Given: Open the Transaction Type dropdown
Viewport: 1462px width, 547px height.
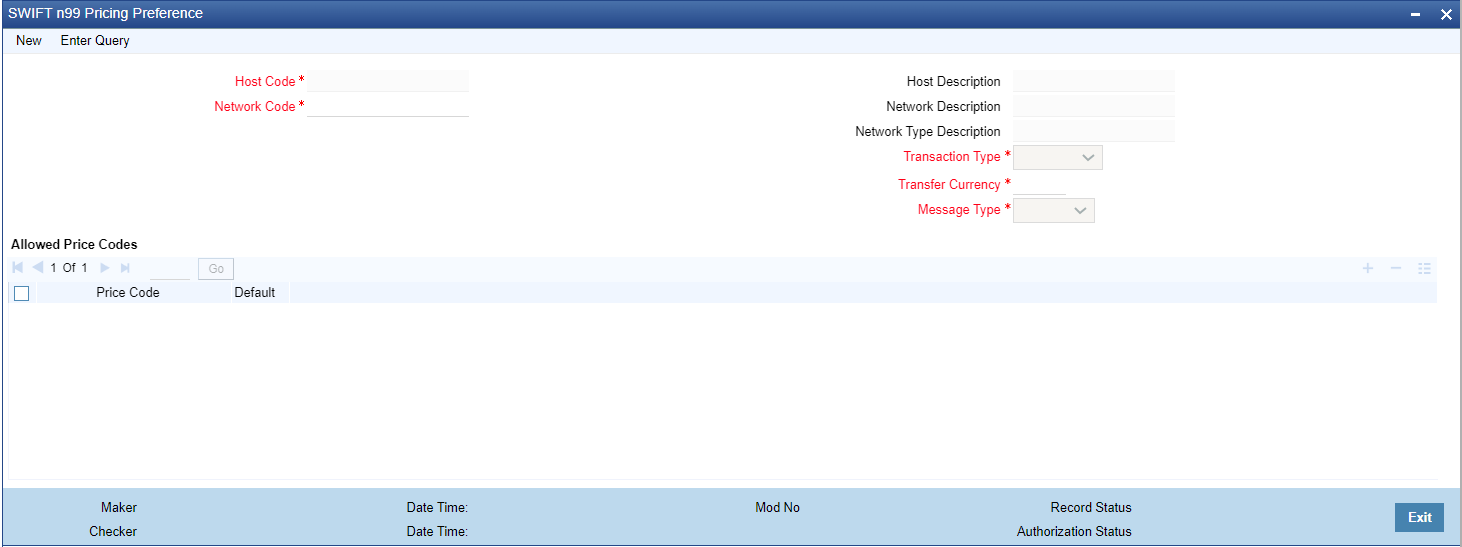Looking at the screenshot, I should click(x=1058, y=157).
